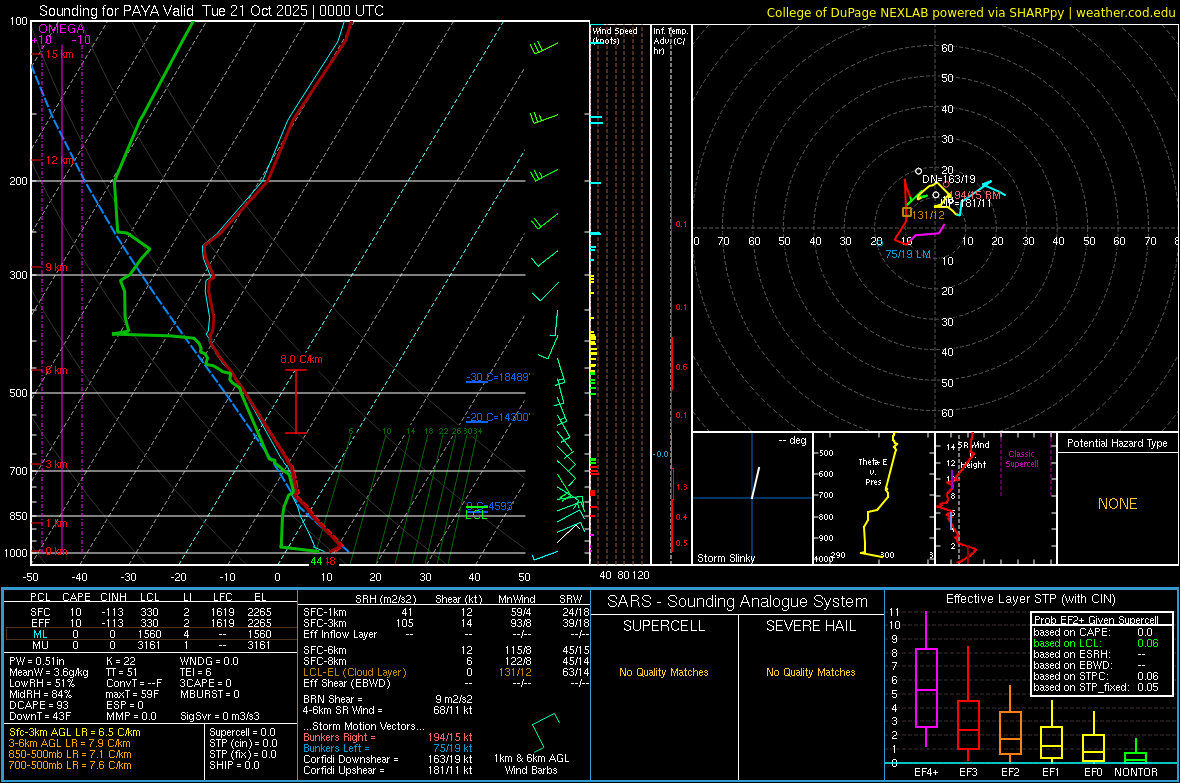
Task: Click the 'MidRH = 84%' value
Action: pos(41,694)
